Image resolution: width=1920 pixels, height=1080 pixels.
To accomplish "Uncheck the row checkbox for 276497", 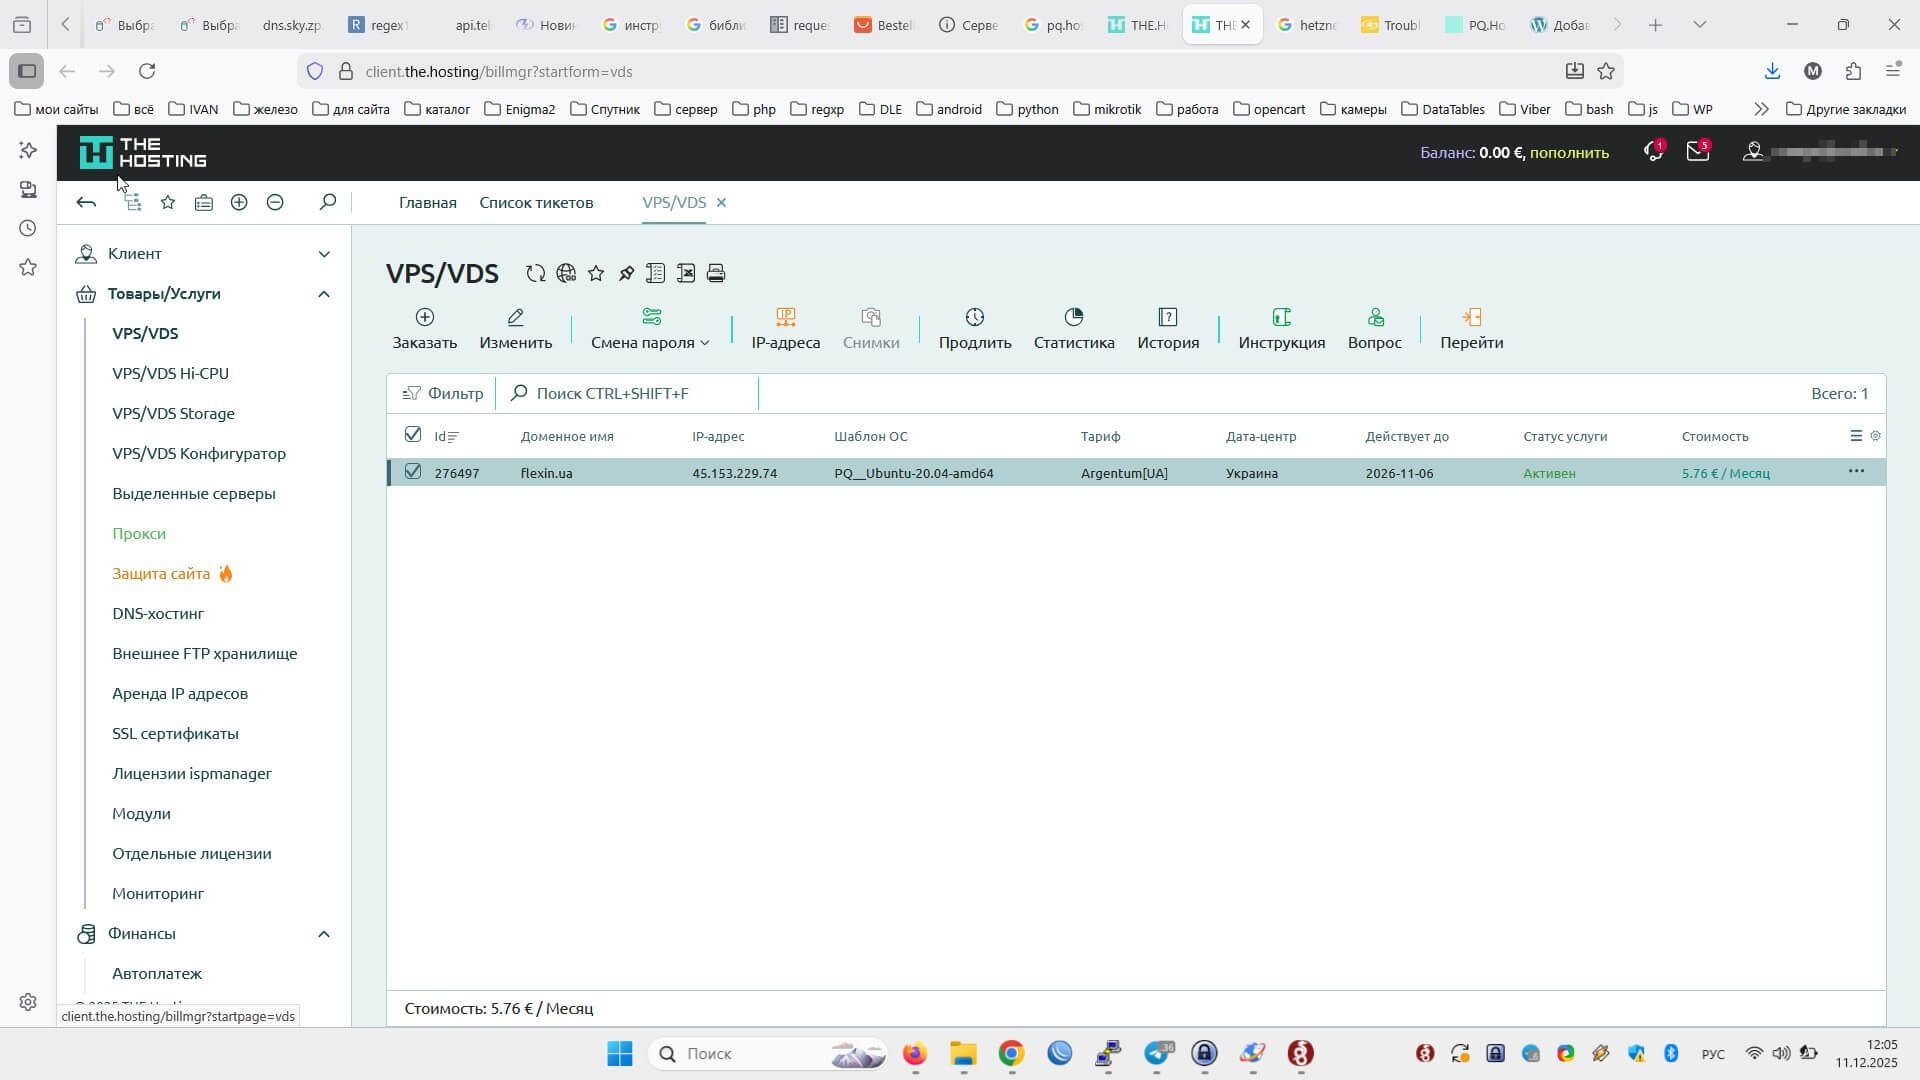I will (x=413, y=472).
